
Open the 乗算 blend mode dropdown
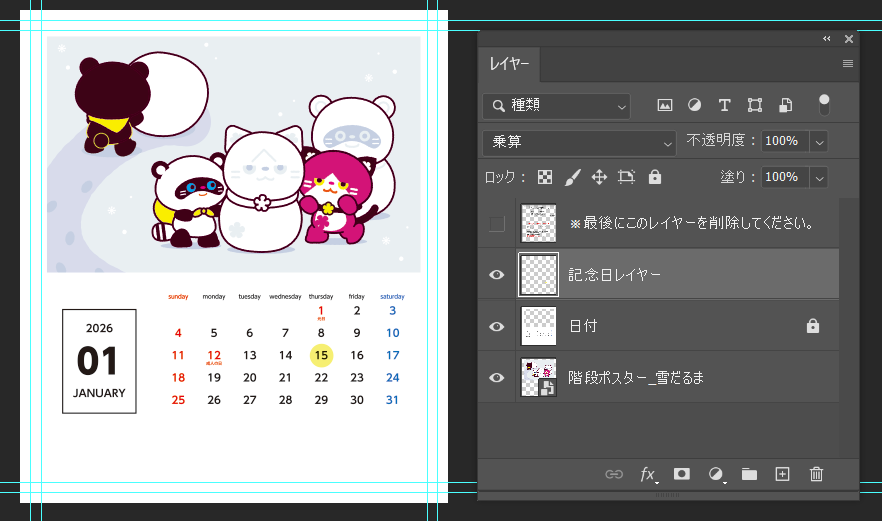click(x=580, y=142)
